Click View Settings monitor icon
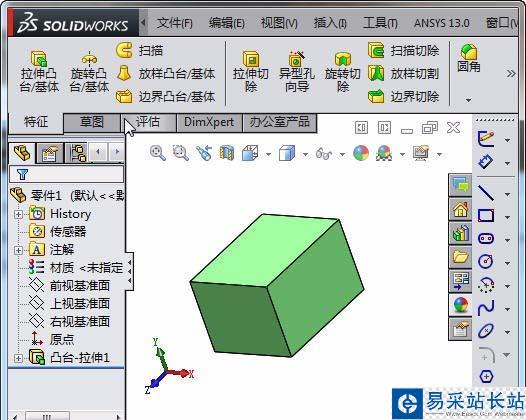Viewport: 526px width, 420px height. (x=421, y=153)
